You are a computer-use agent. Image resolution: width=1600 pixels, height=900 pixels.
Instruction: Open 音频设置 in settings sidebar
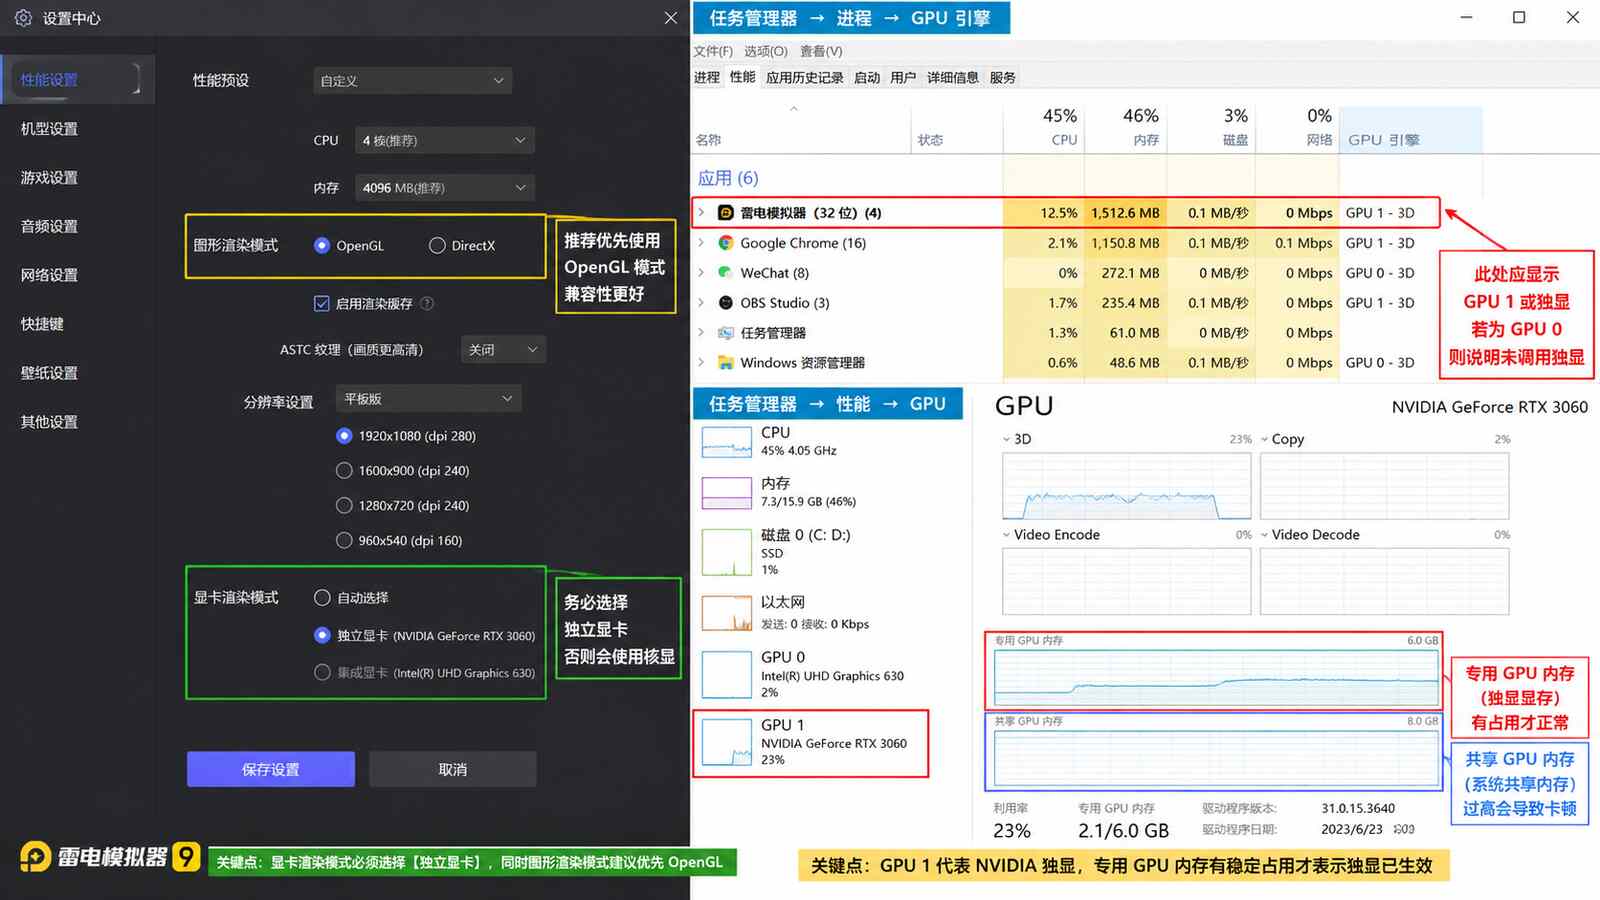tap(49, 227)
